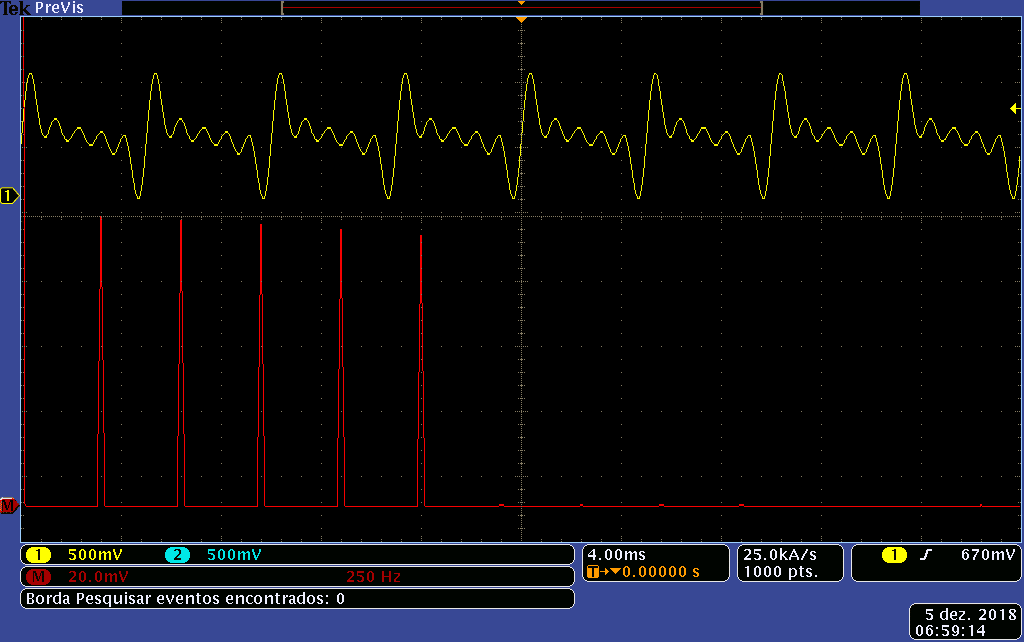Screen dimensions: 1024x642
Task: Click the 25.0kA/s sample rate readout
Action: click(779, 554)
